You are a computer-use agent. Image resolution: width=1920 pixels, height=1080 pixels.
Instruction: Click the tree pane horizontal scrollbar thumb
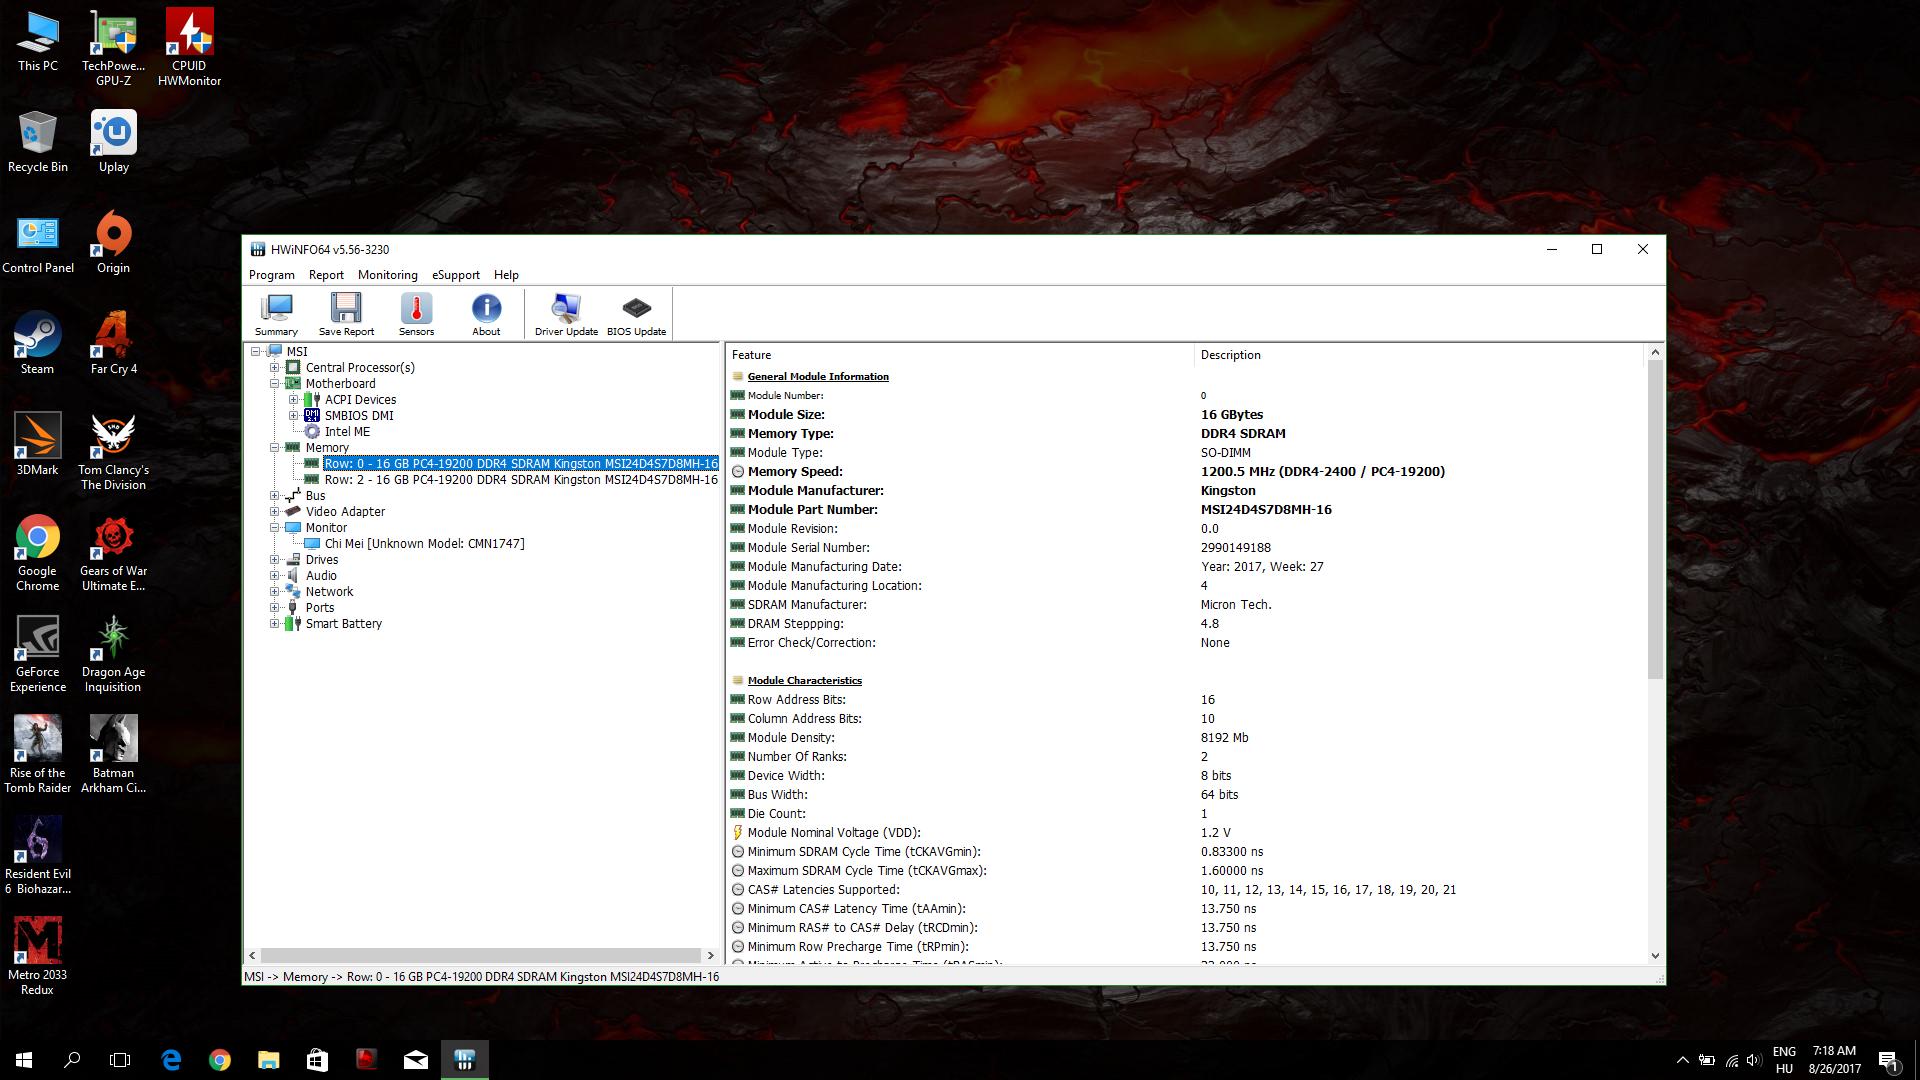(480, 955)
